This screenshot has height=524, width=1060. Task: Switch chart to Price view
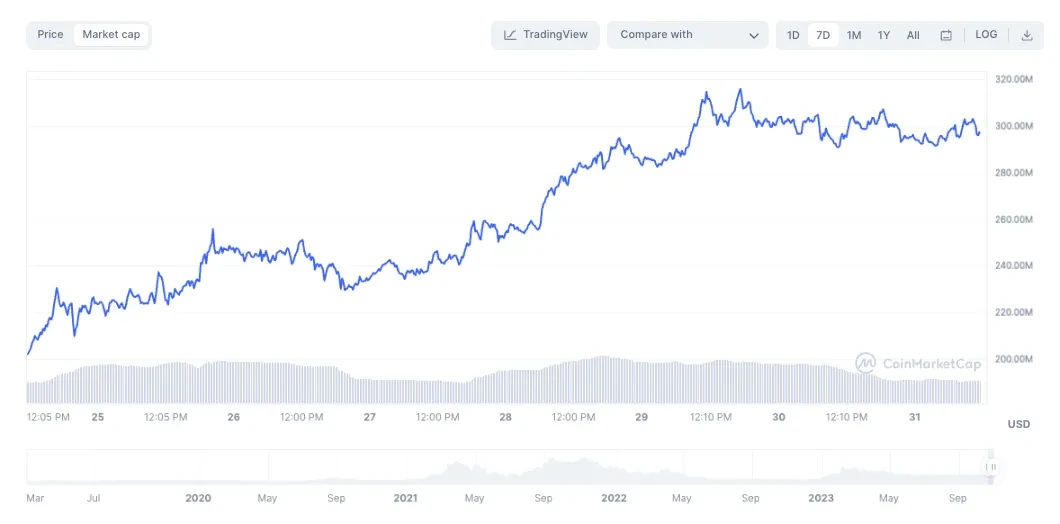point(50,35)
